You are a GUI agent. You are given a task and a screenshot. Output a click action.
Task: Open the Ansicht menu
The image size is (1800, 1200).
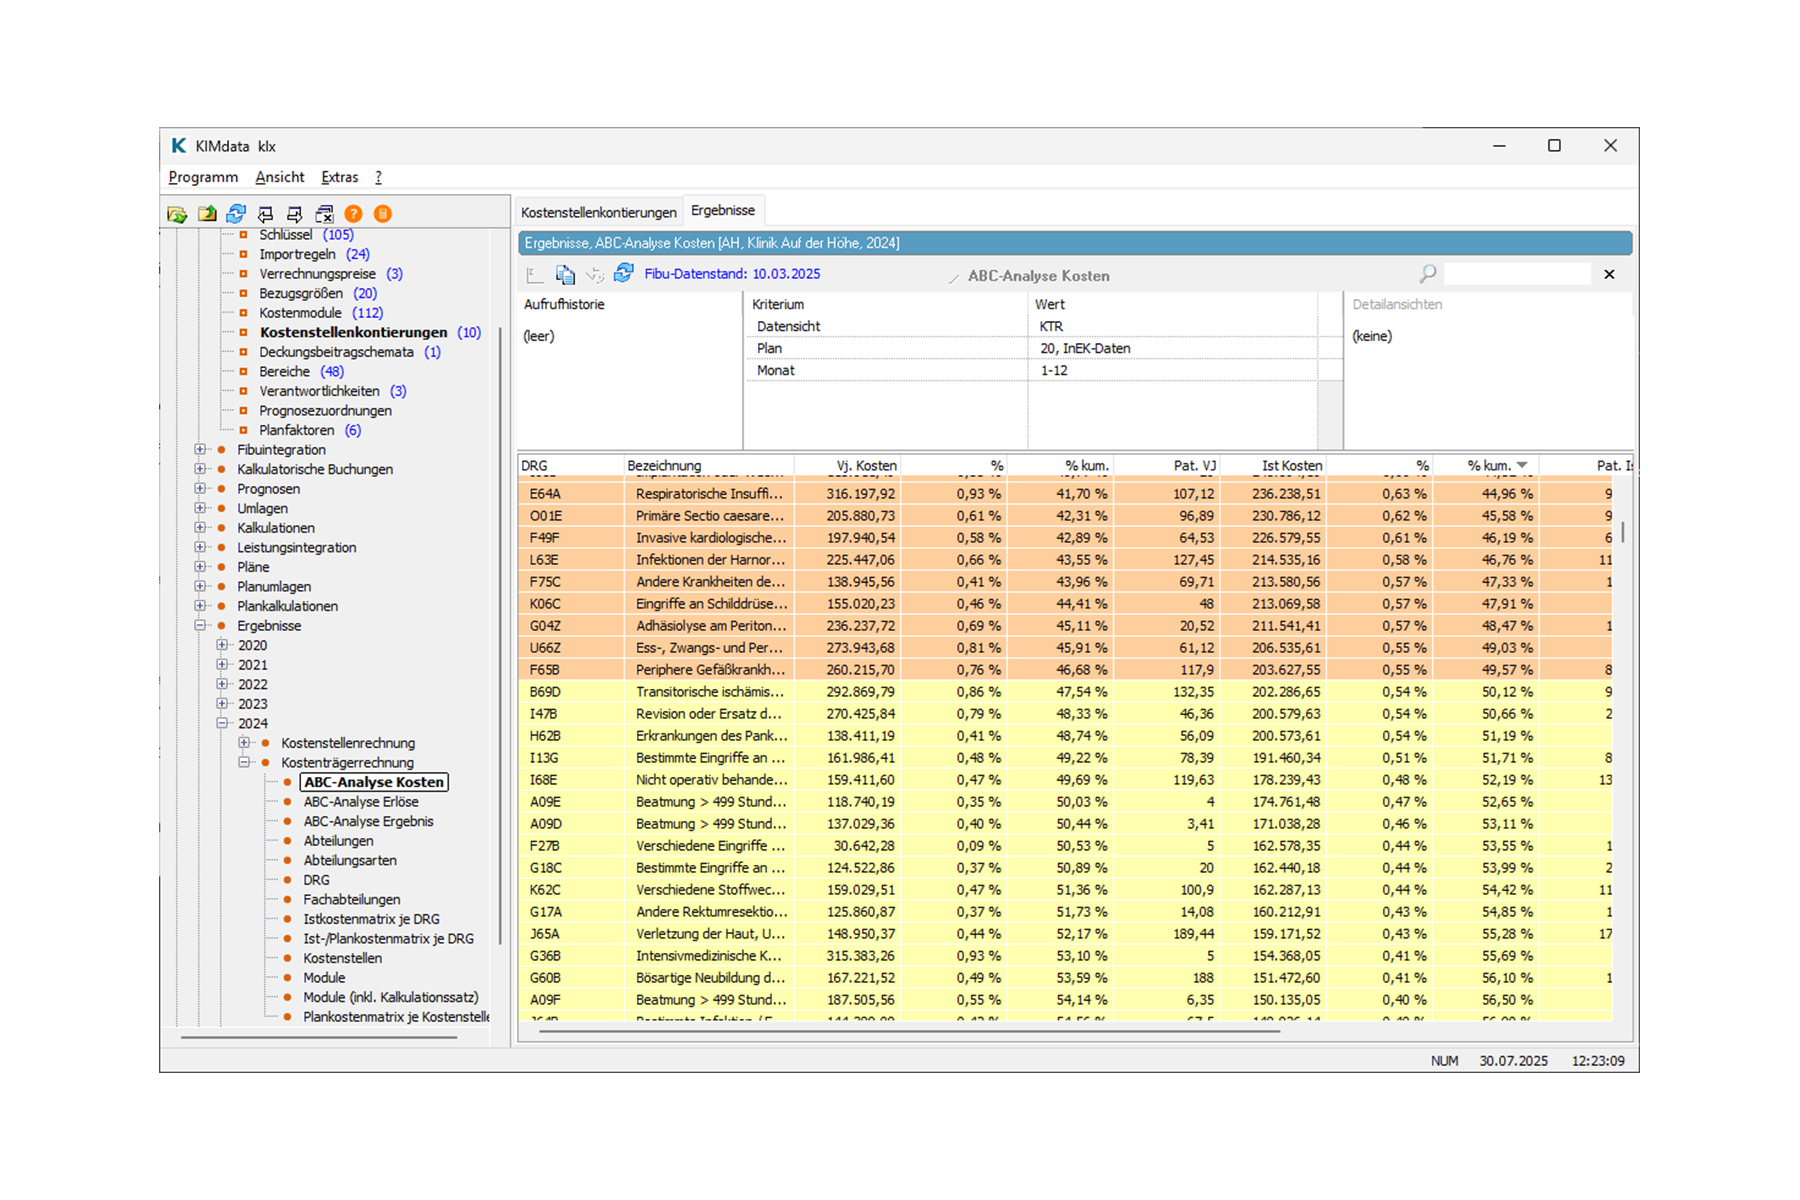tap(280, 177)
